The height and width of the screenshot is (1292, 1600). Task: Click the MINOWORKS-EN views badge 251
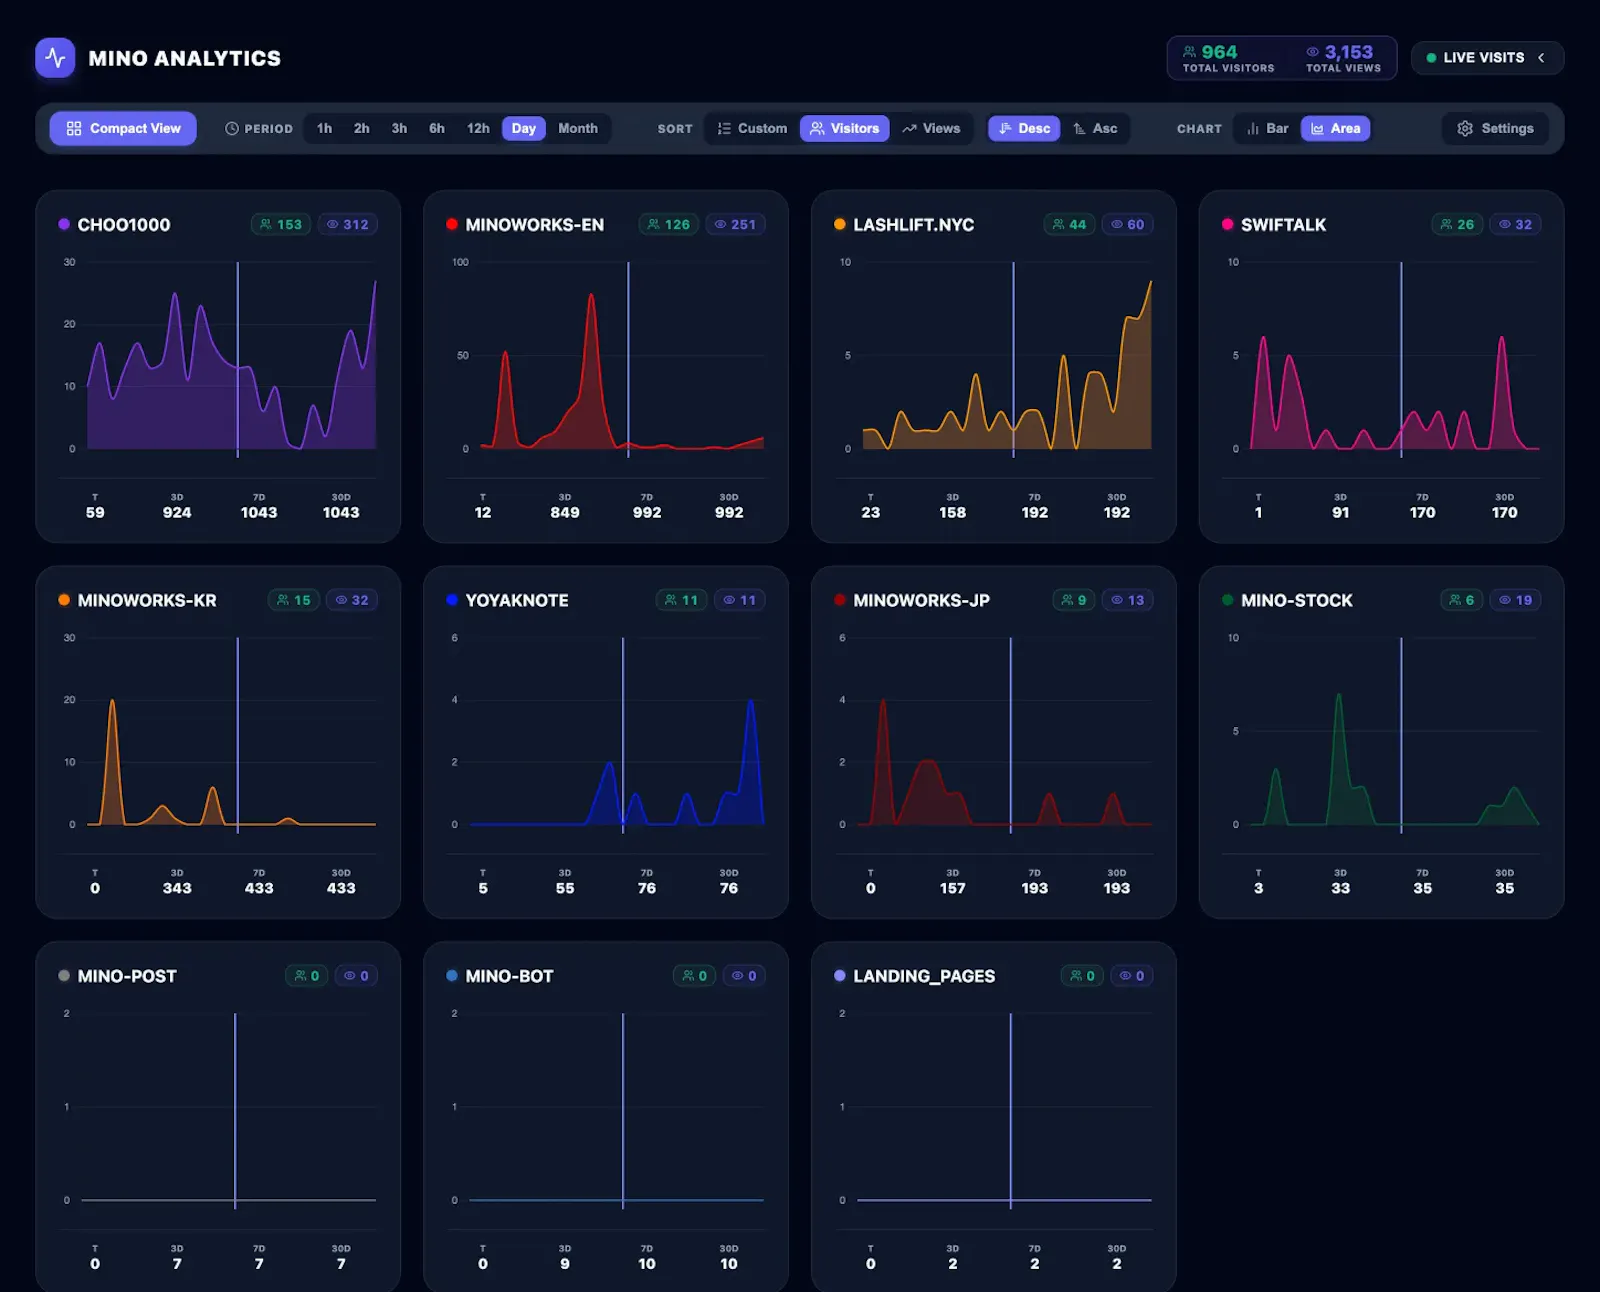tap(736, 224)
